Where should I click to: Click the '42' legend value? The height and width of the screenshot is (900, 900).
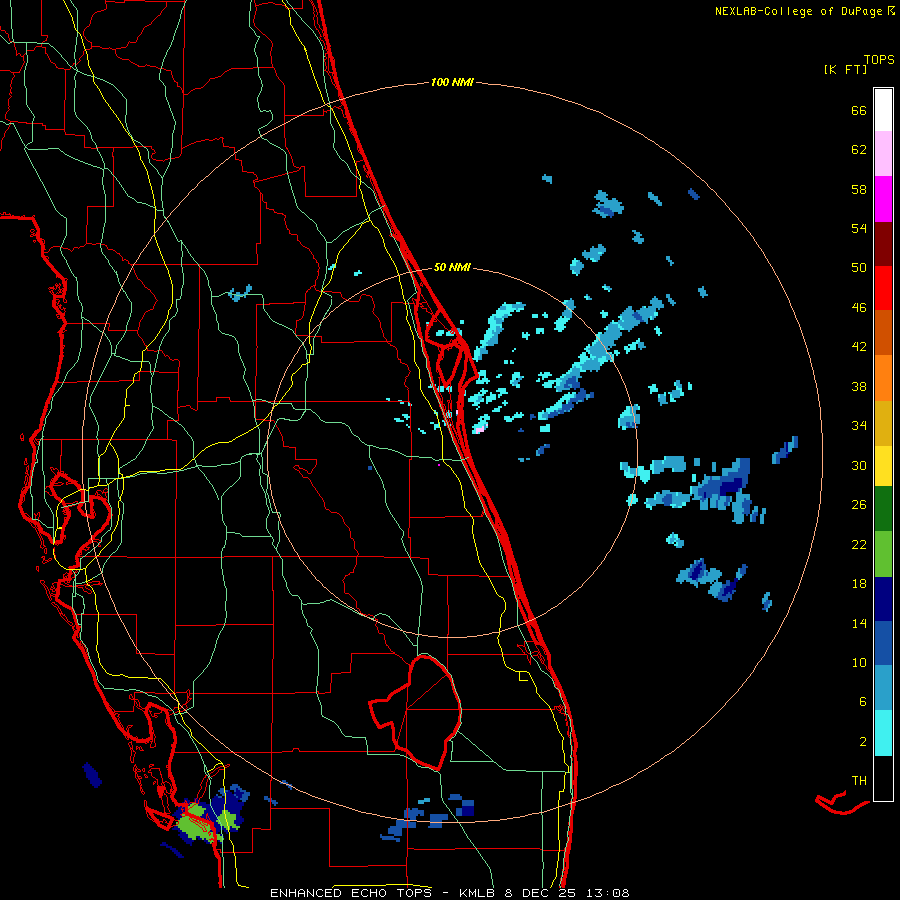pyautogui.click(x=859, y=347)
